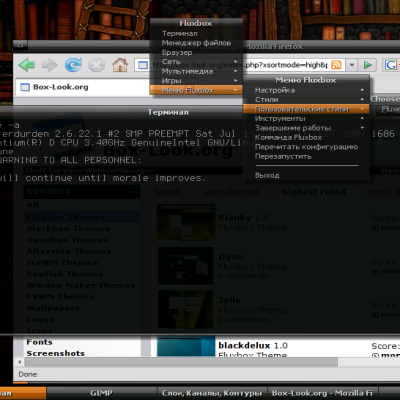Open the Blanky theme thumbnail
Viewport: 400px width, 400px height.
click(x=186, y=223)
